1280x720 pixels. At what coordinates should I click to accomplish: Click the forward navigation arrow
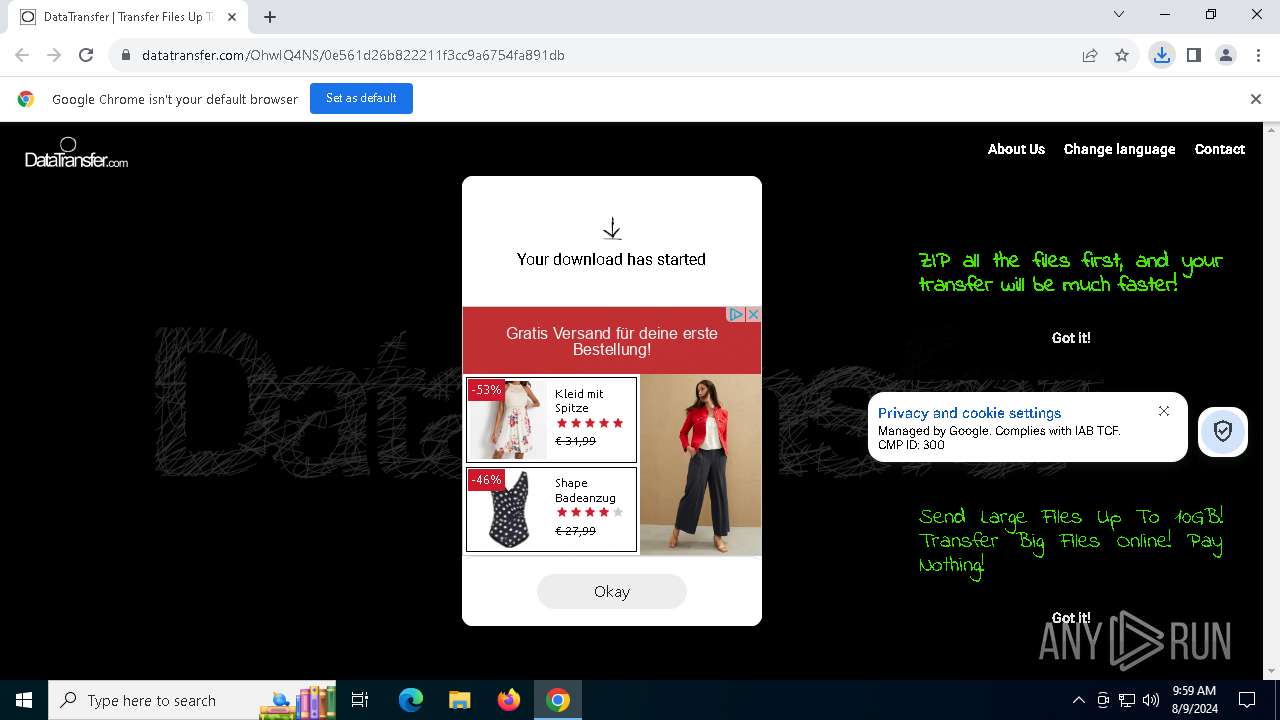[x=54, y=55]
